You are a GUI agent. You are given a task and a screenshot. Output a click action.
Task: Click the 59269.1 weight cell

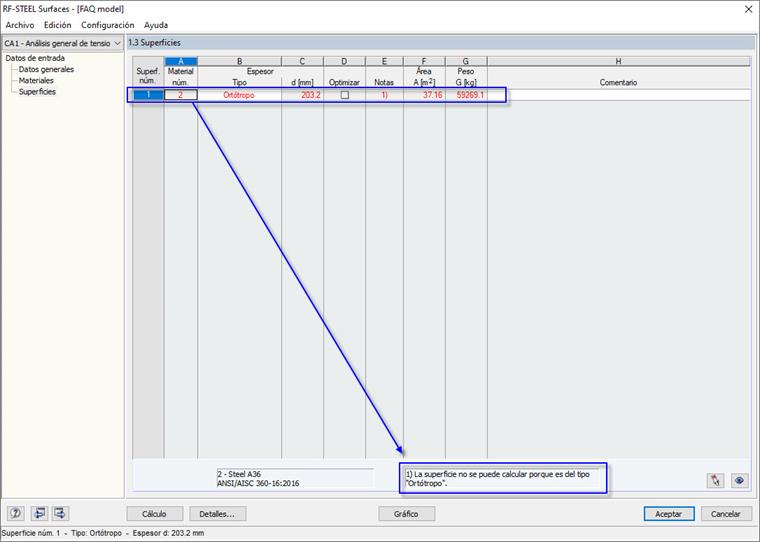point(466,95)
